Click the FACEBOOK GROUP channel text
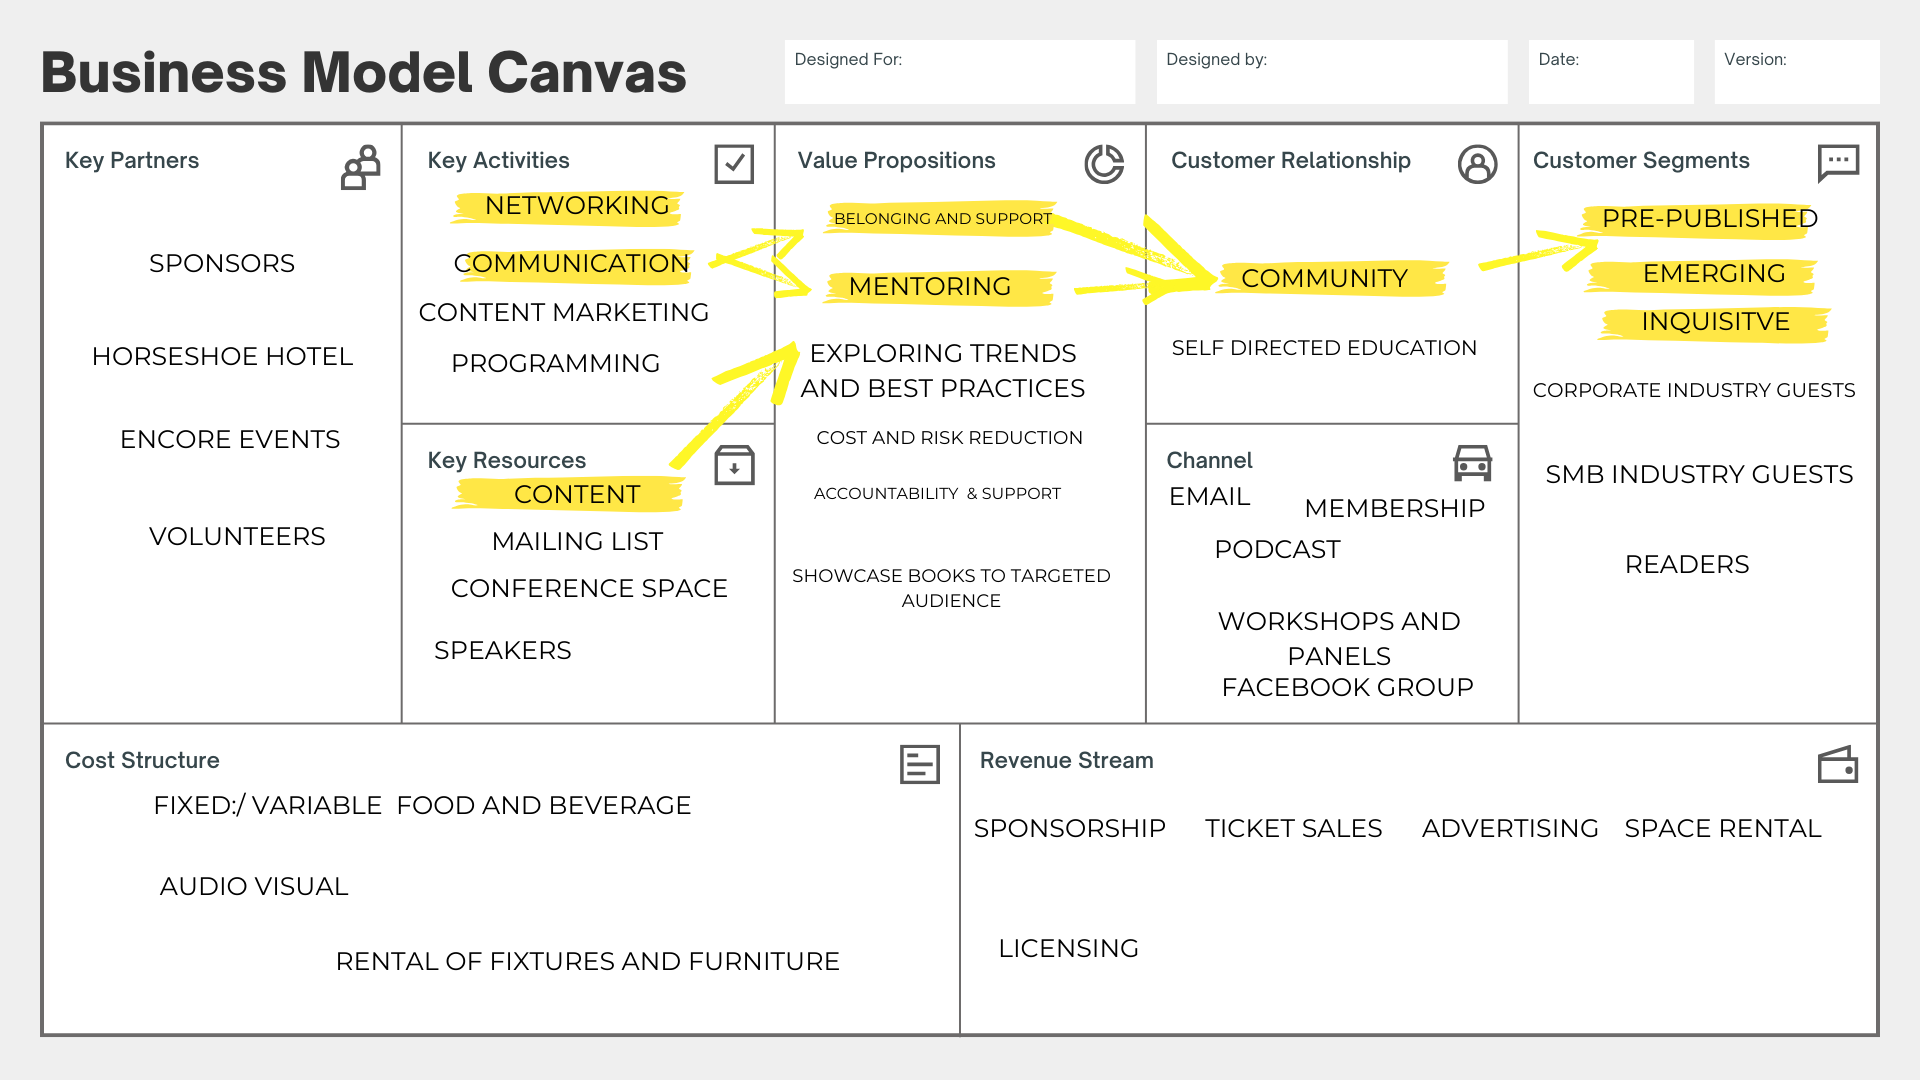The image size is (1920, 1080). (x=1347, y=688)
